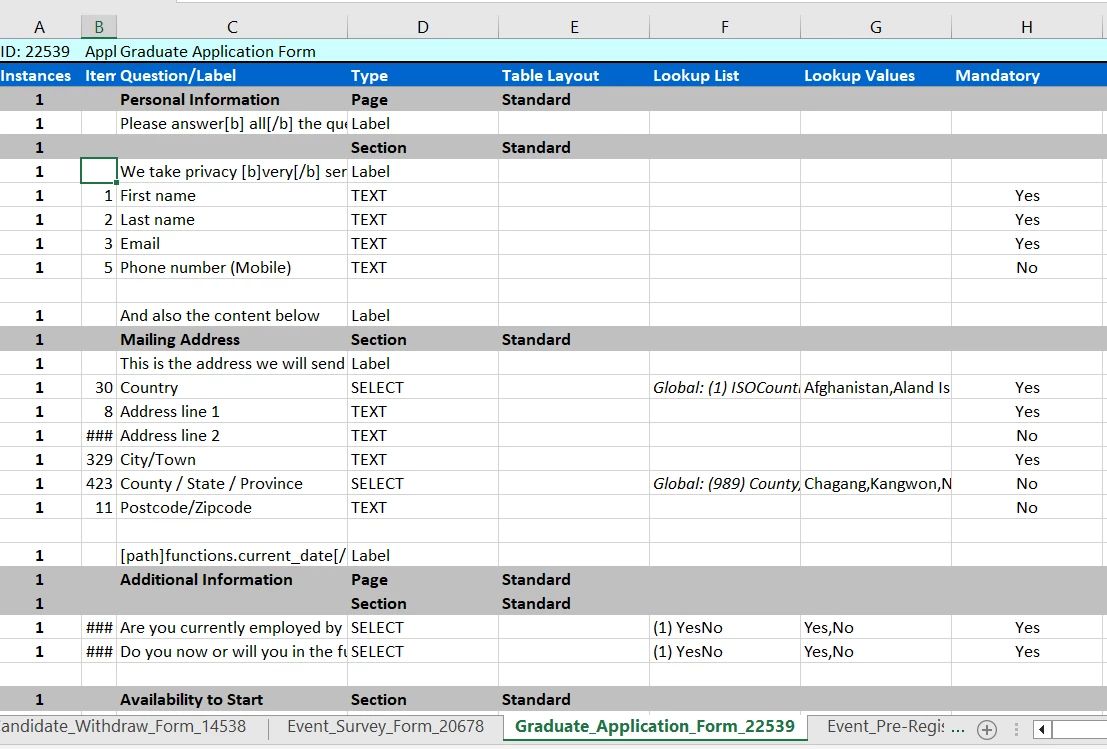Viewport: 1107px width, 749px height.
Task: Click 'Global: (1) ISOCount' lookup list cell
Action: coord(725,388)
